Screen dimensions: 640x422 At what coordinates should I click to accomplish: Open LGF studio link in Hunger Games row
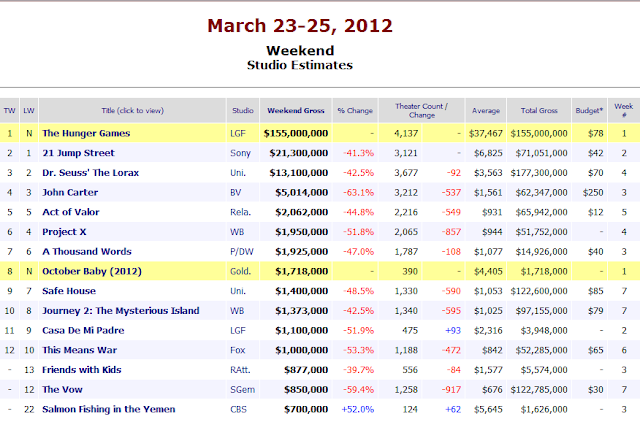coord(238,133)
